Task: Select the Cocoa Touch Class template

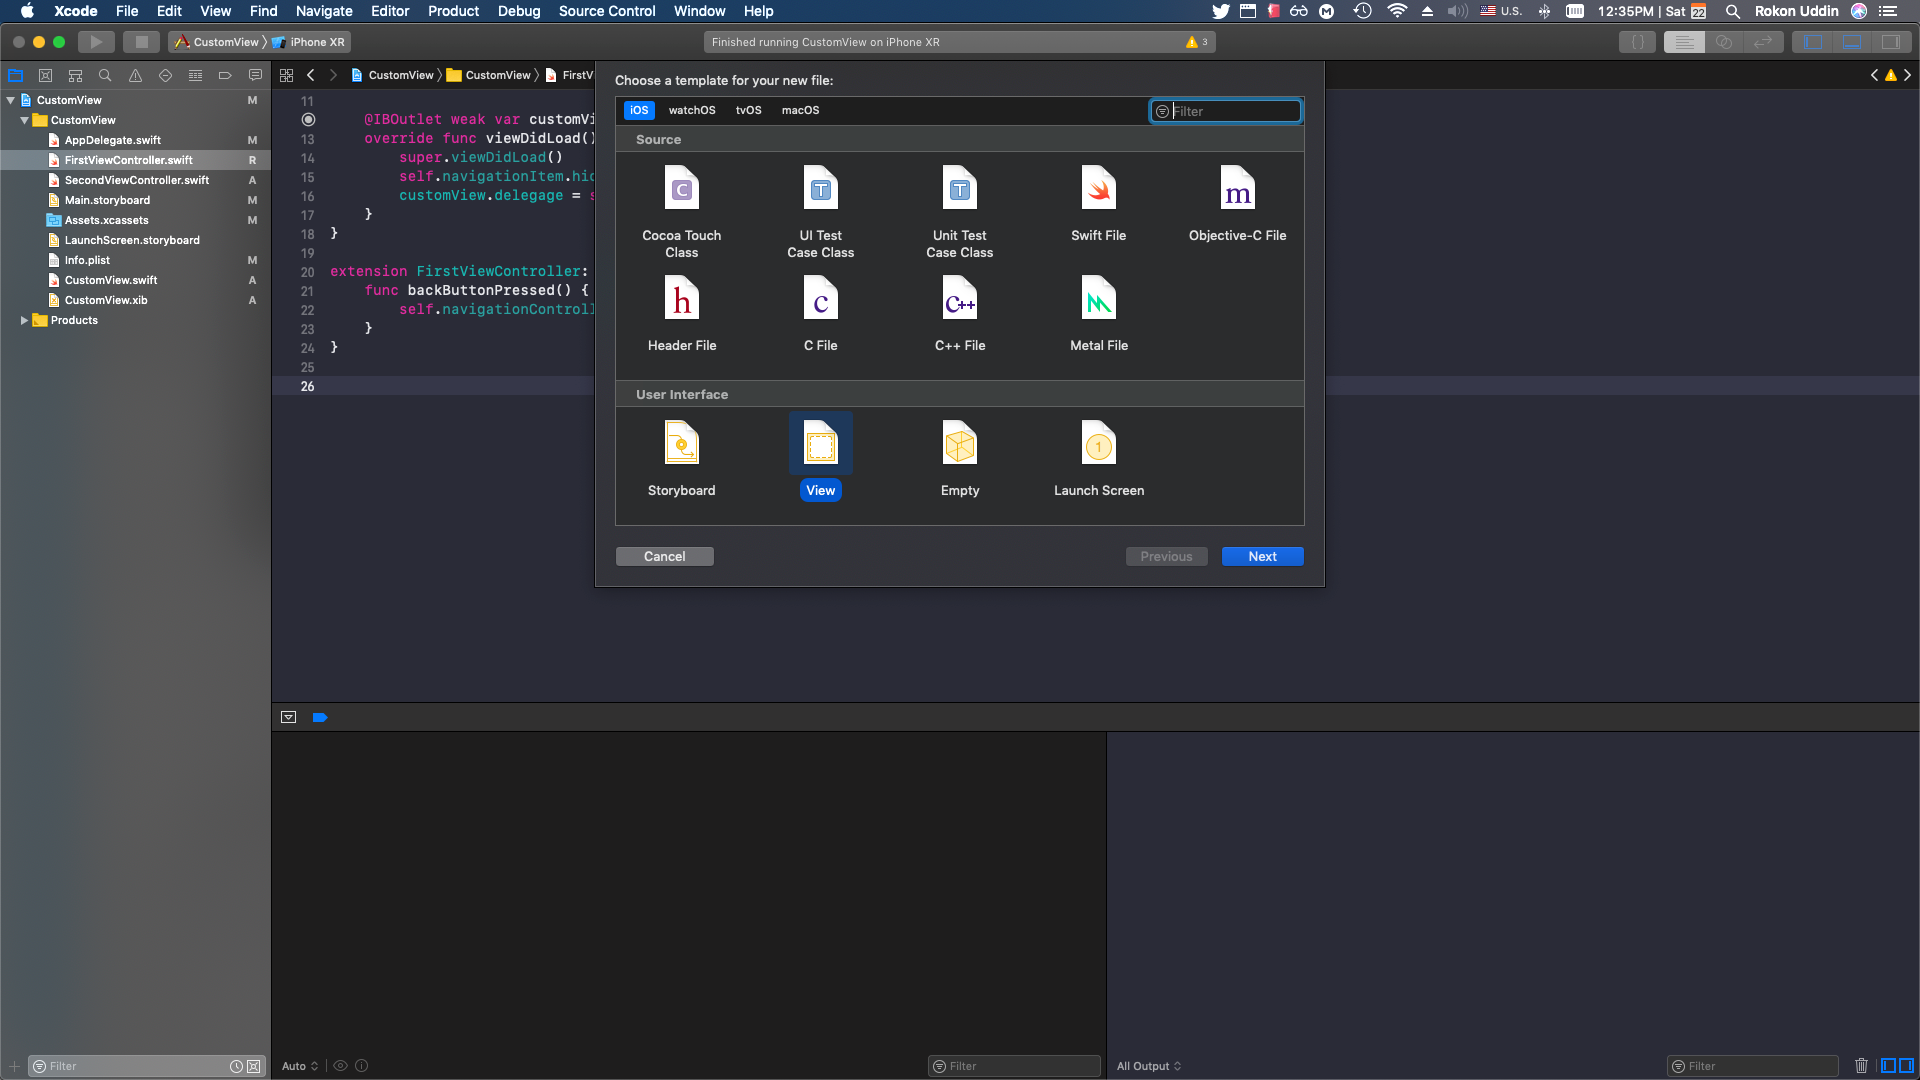Action: point(681,205)
